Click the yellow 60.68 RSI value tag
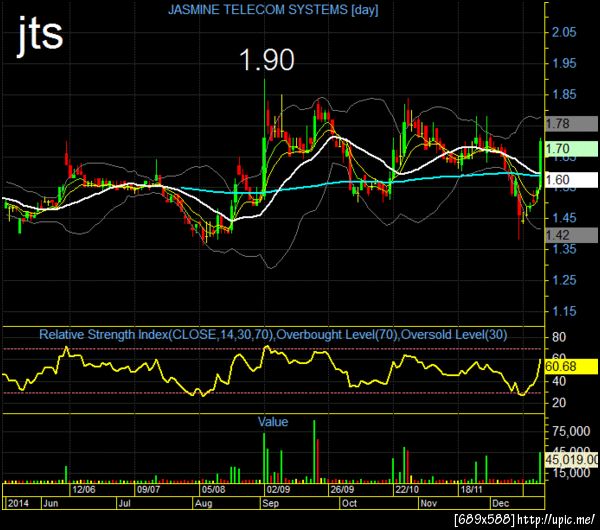 pos(571,367)
